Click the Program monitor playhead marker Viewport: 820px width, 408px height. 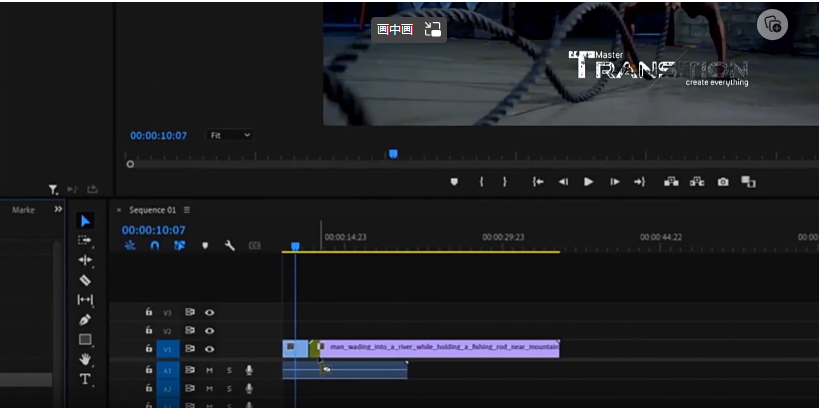(x=393, y=154)
